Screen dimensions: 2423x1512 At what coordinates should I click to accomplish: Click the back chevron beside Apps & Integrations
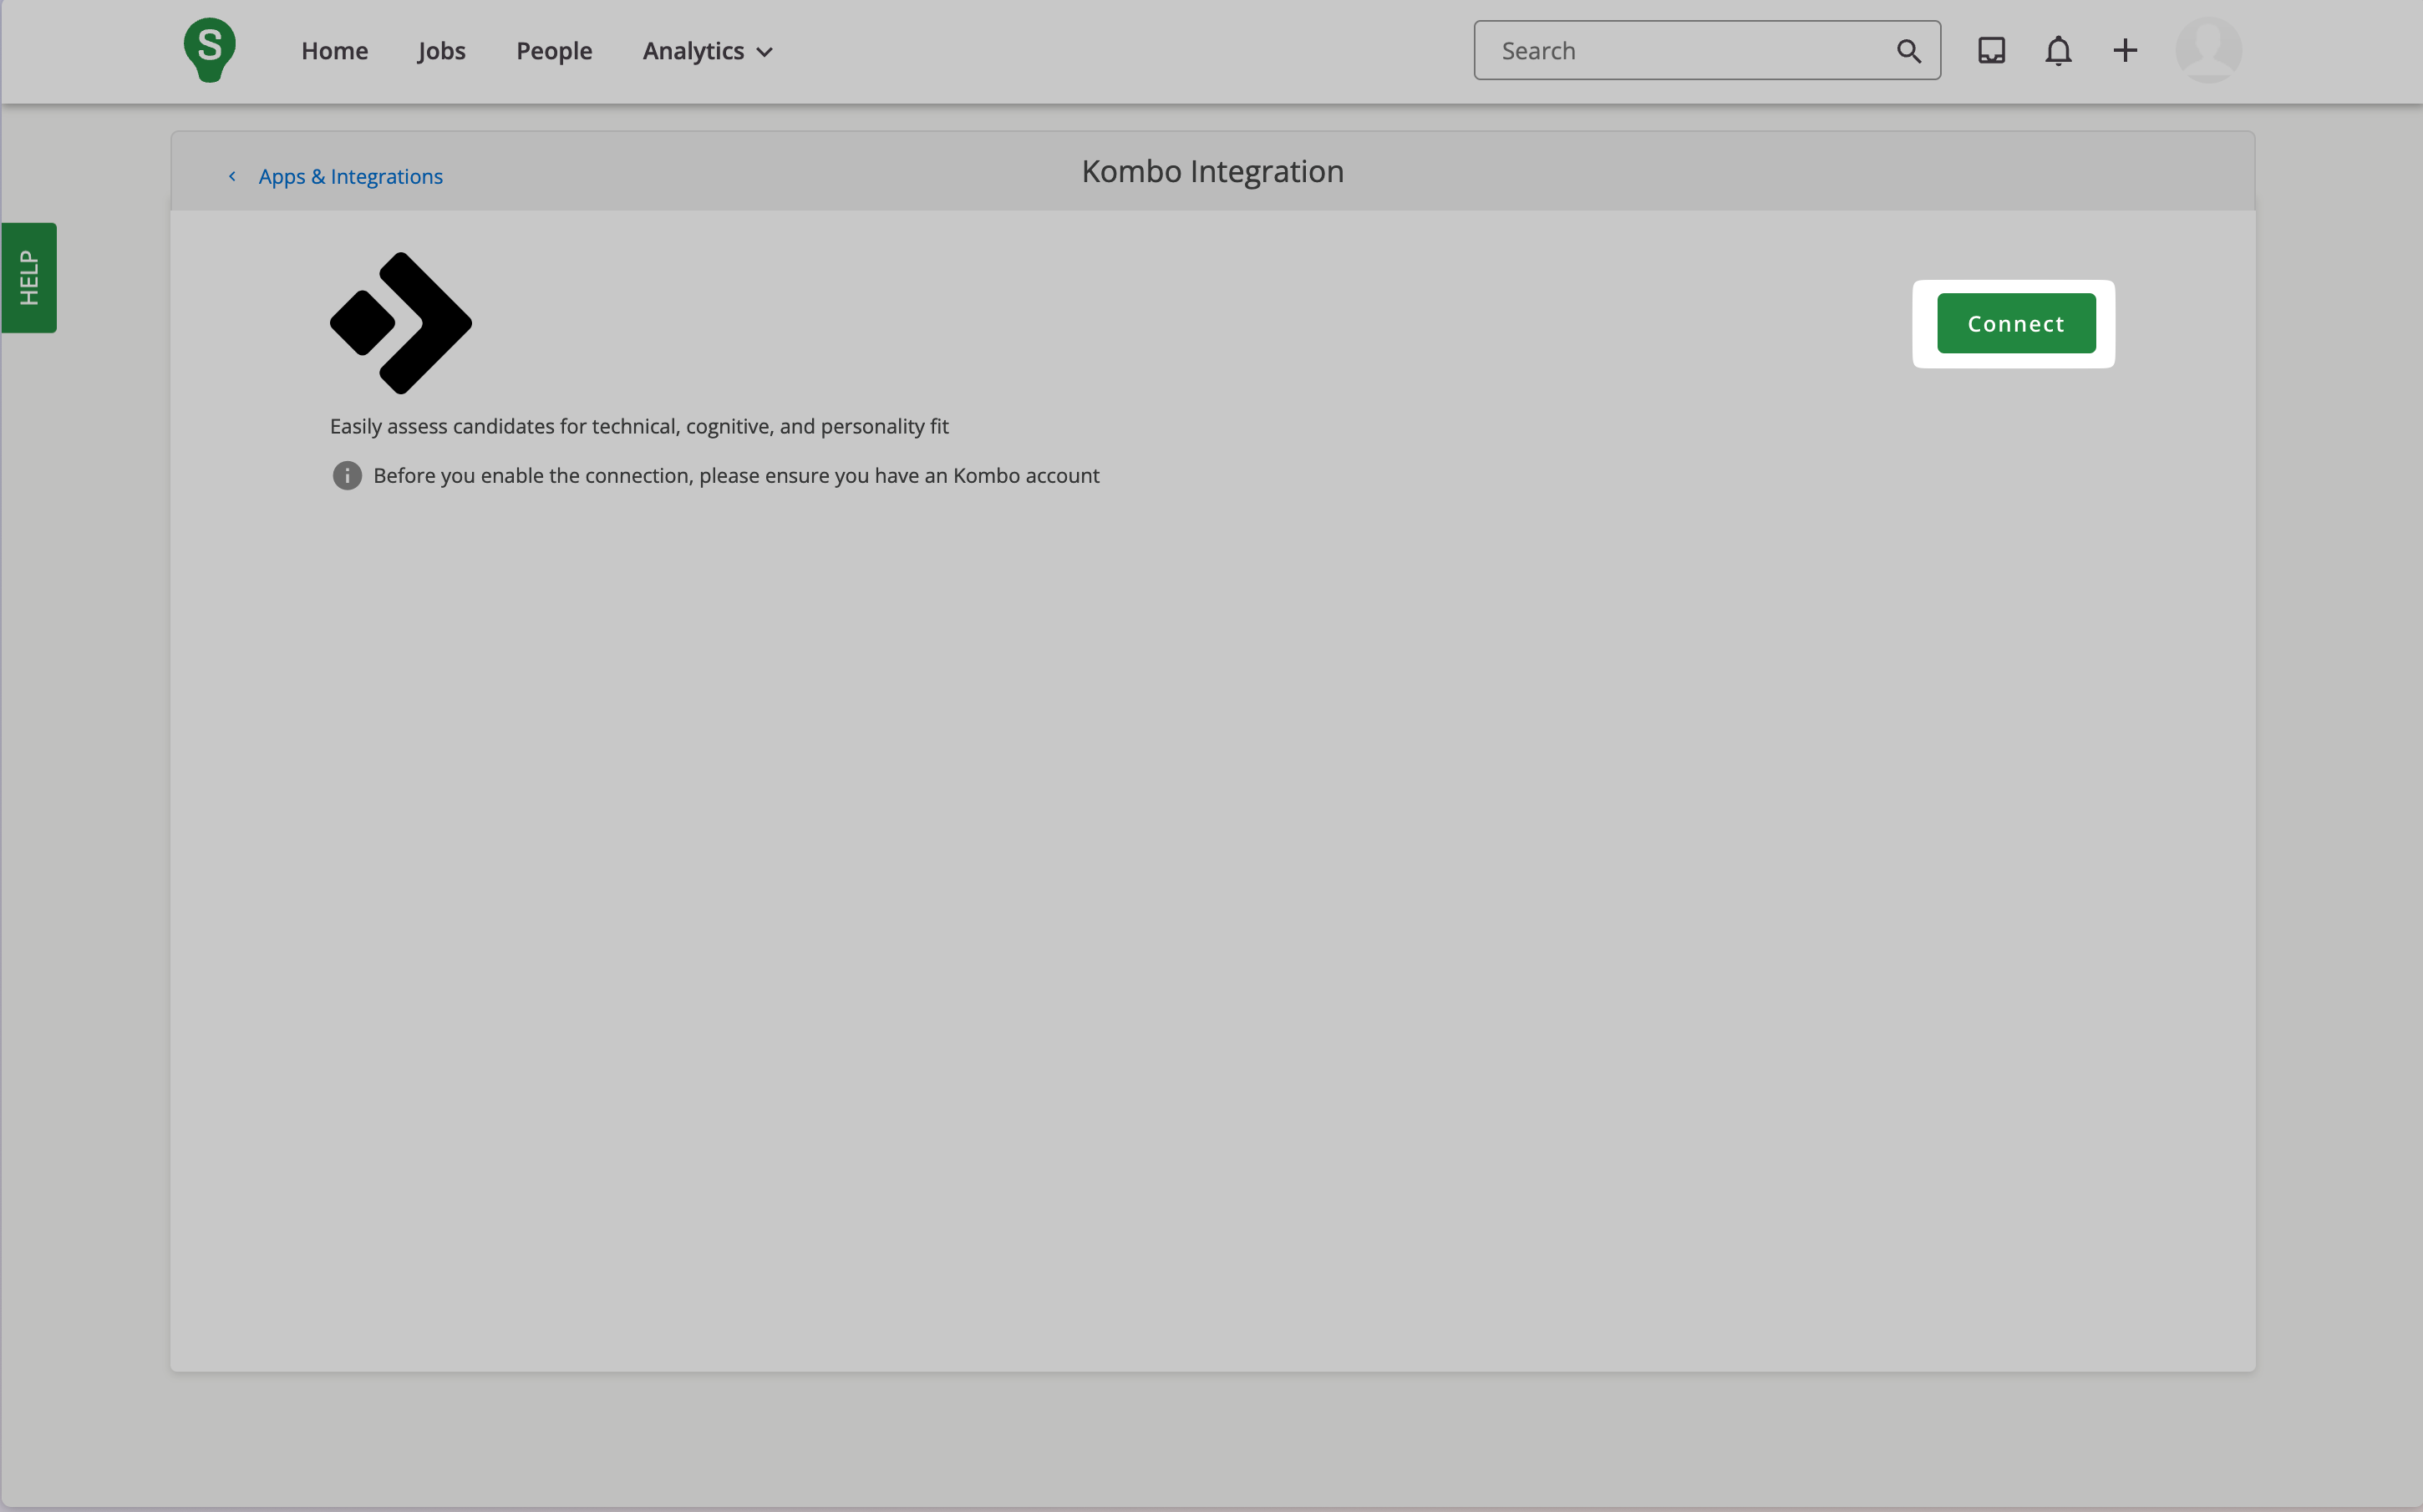[x=232, y=177]
